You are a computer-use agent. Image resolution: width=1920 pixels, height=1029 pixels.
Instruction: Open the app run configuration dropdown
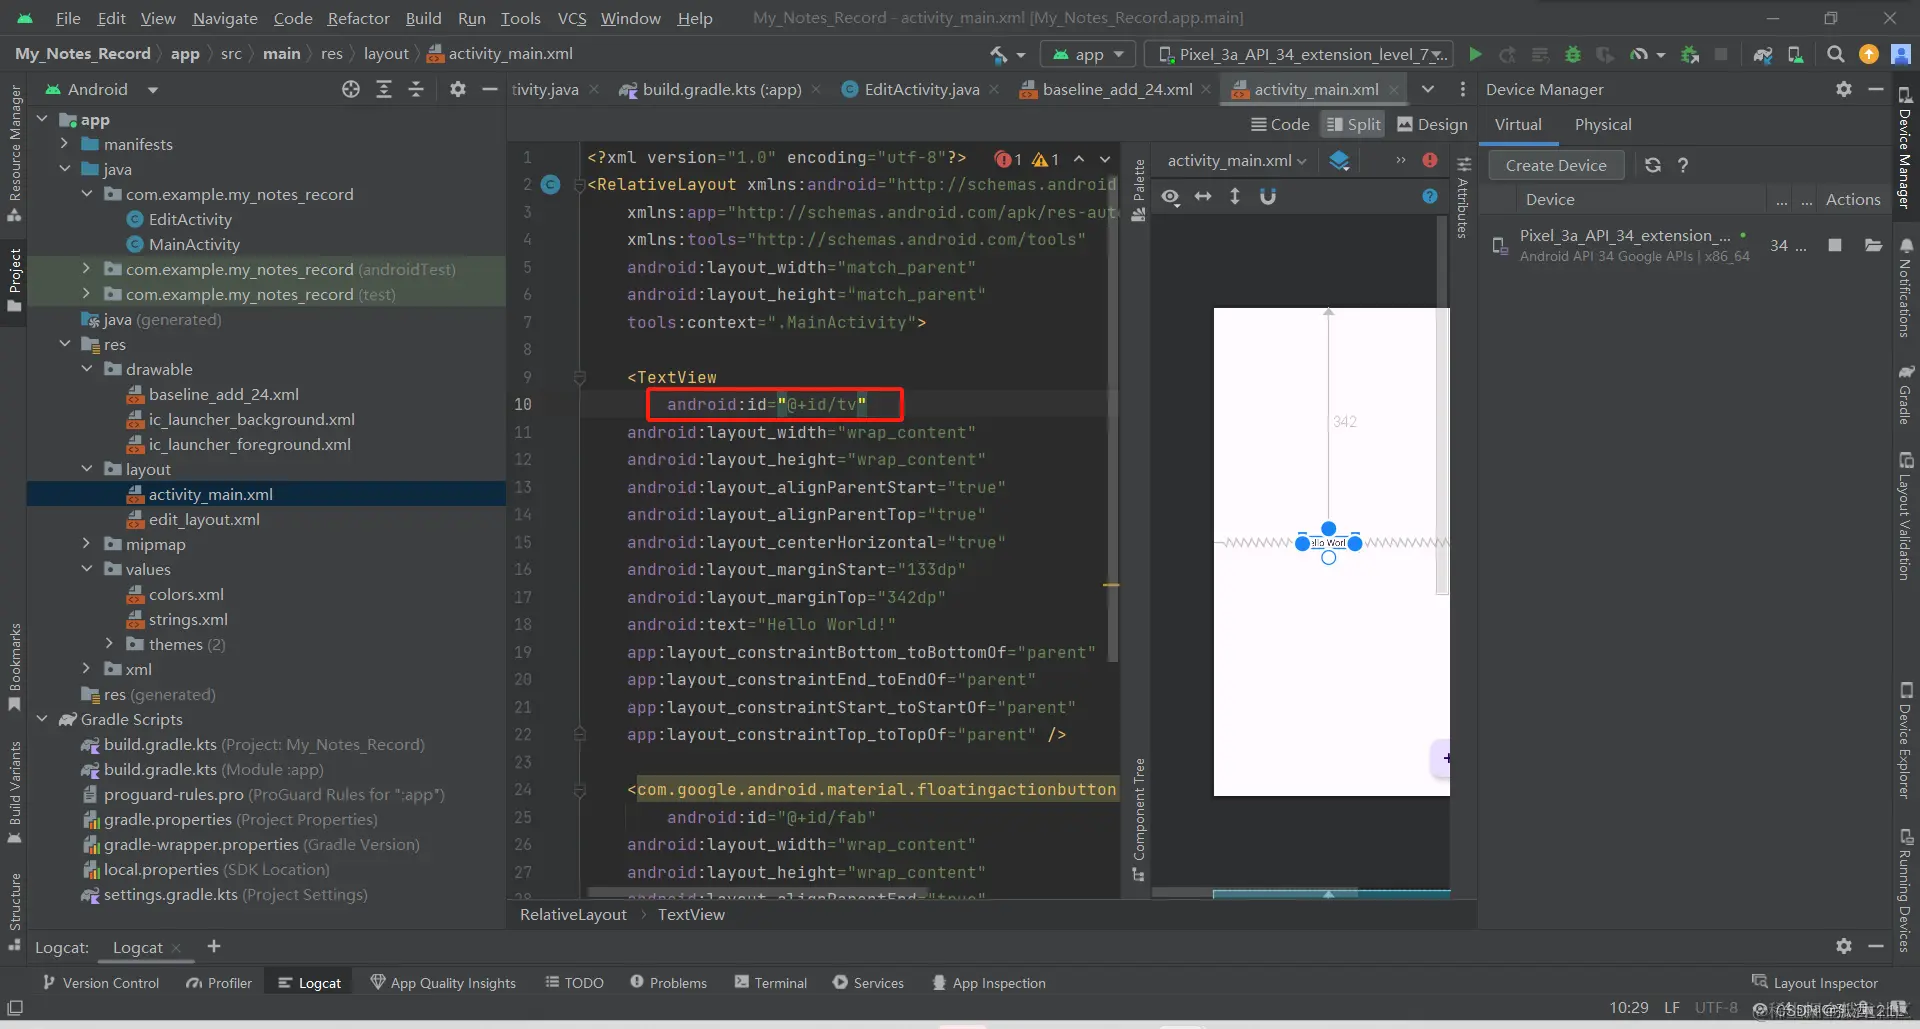[1088, 54]
